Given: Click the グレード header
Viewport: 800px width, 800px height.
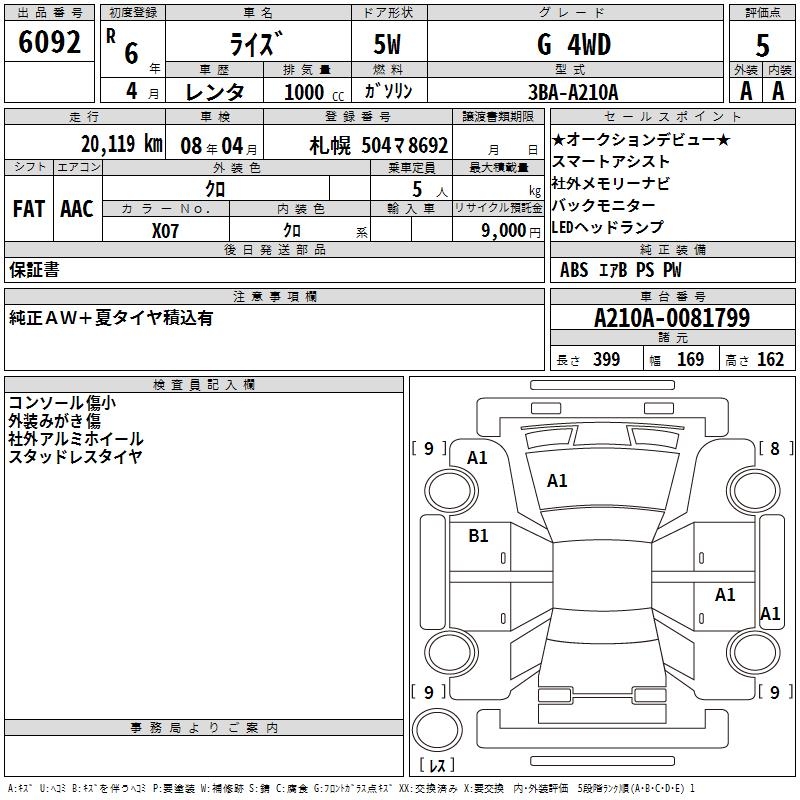Looking at the screenshot, I should (x=572, y=13).
